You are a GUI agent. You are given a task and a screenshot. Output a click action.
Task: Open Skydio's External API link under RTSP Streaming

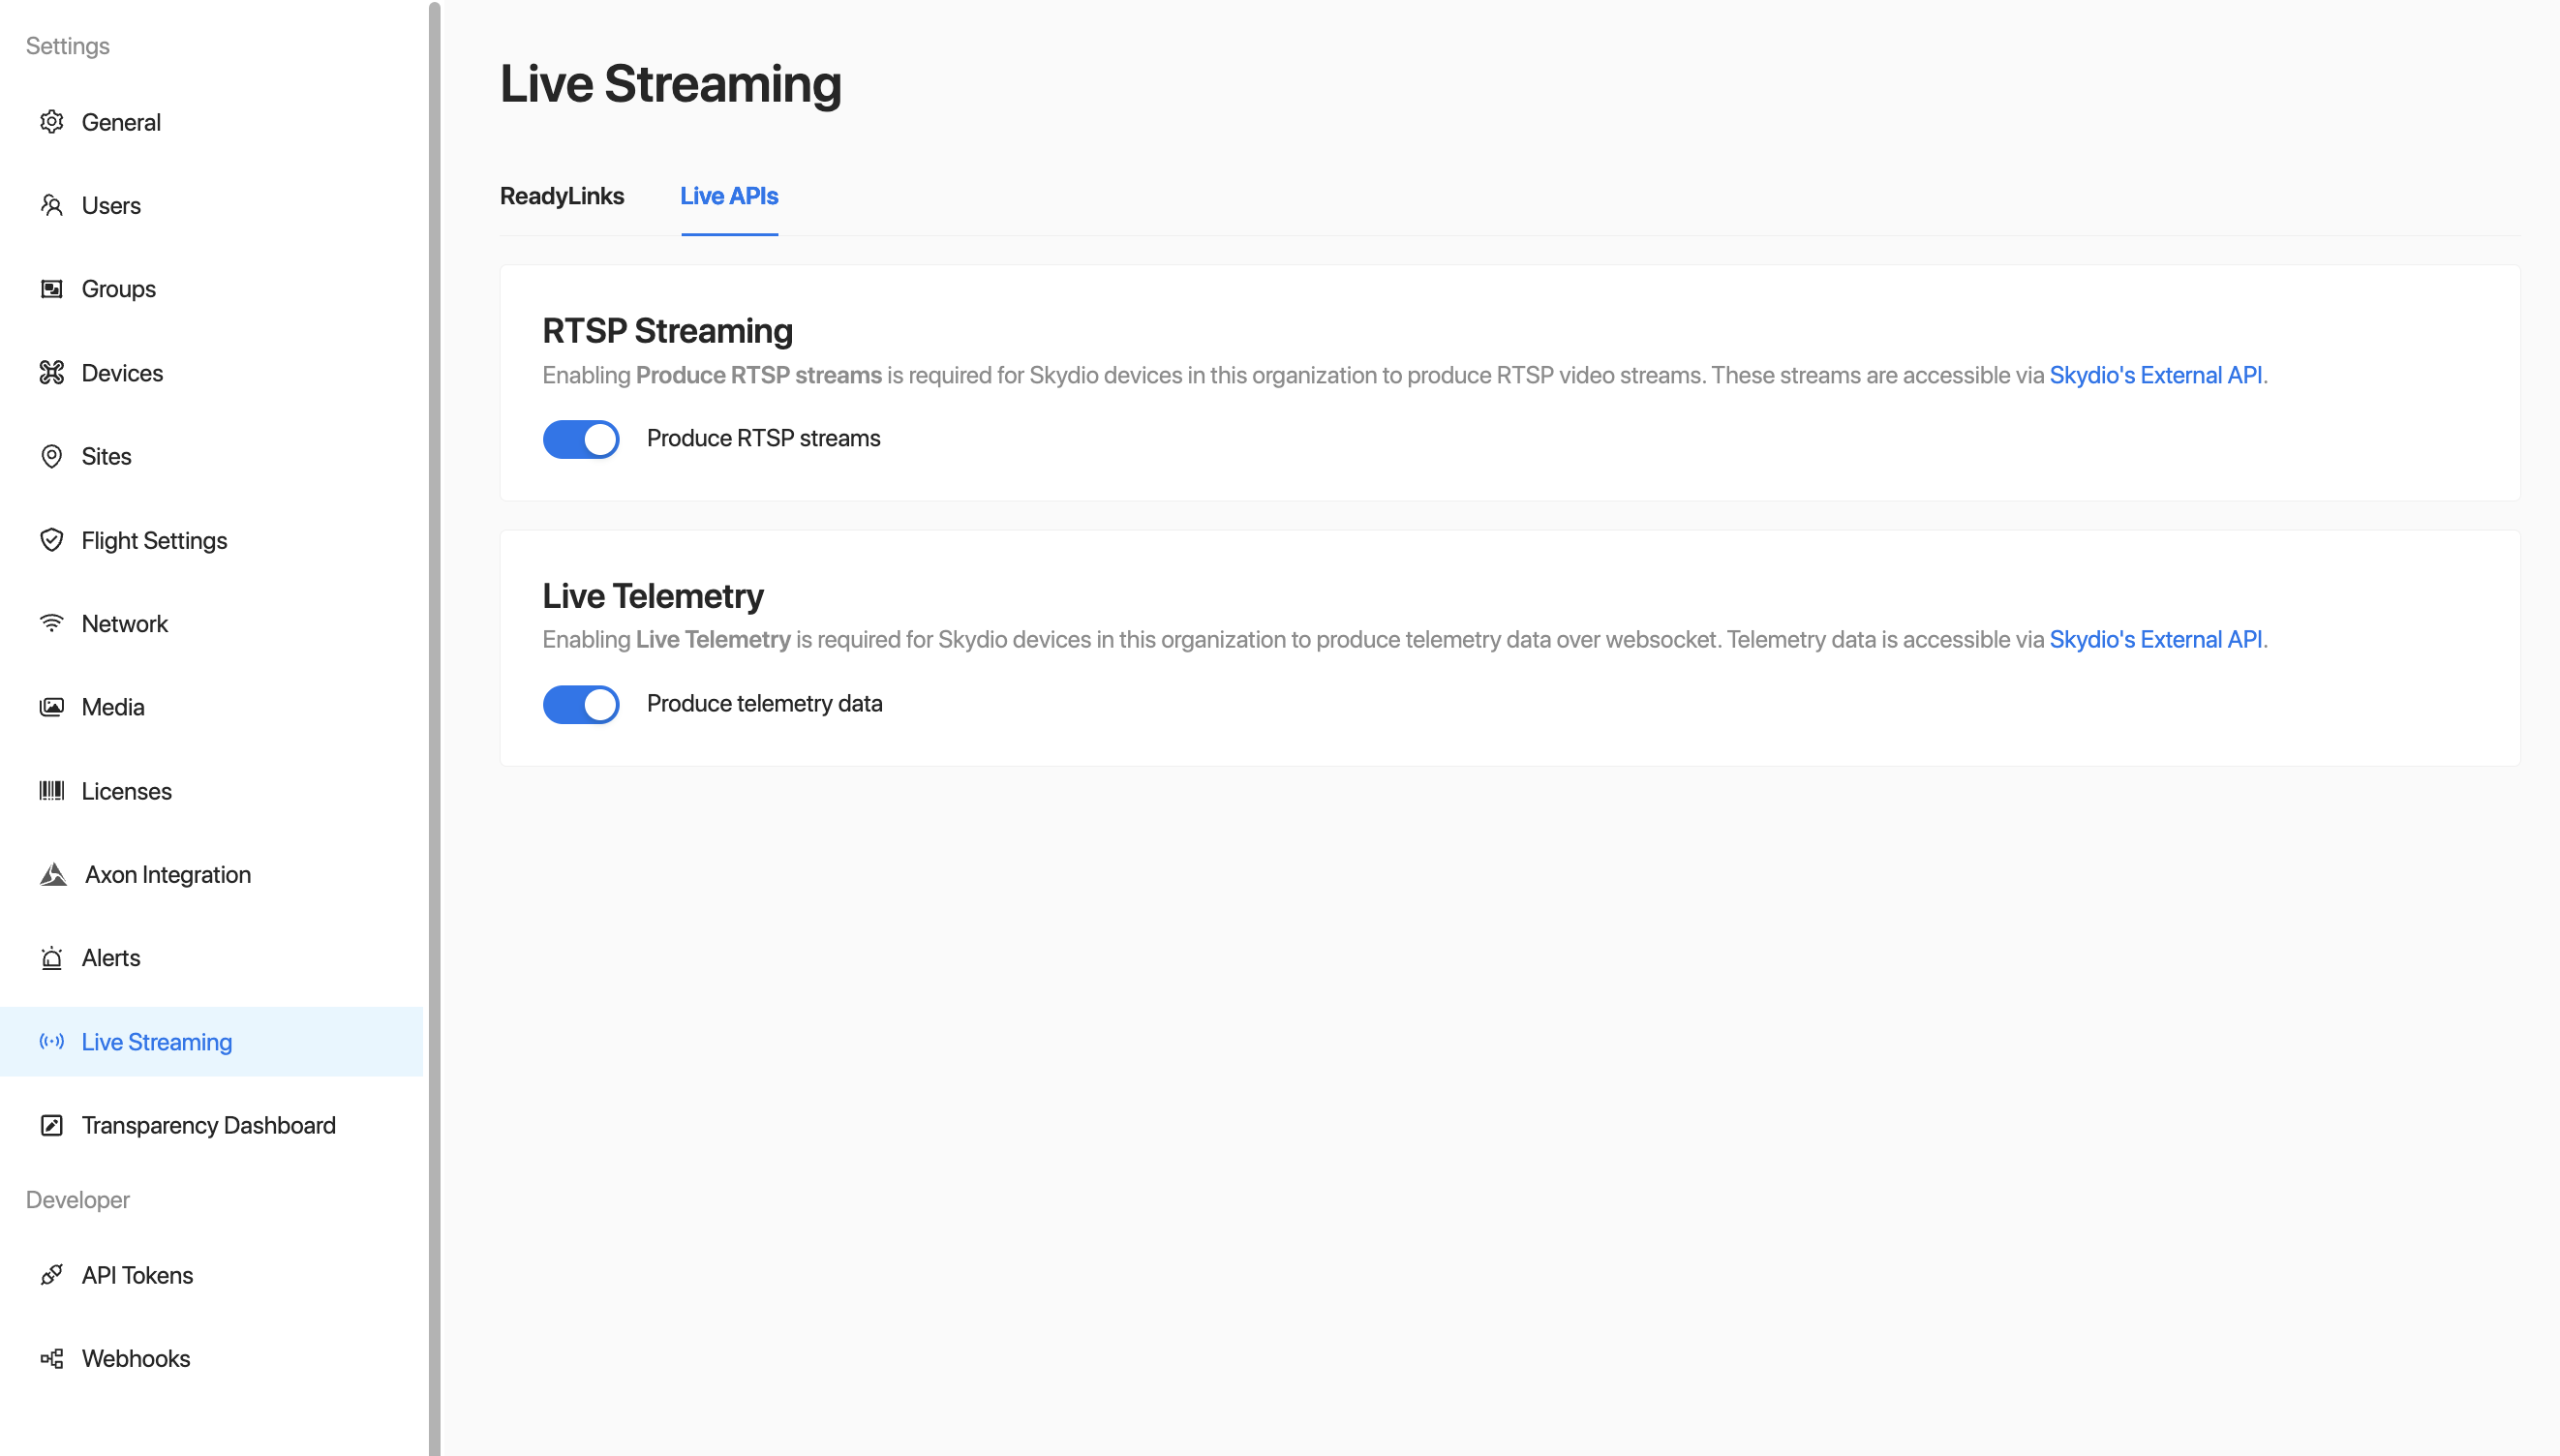pos(2156,375)
